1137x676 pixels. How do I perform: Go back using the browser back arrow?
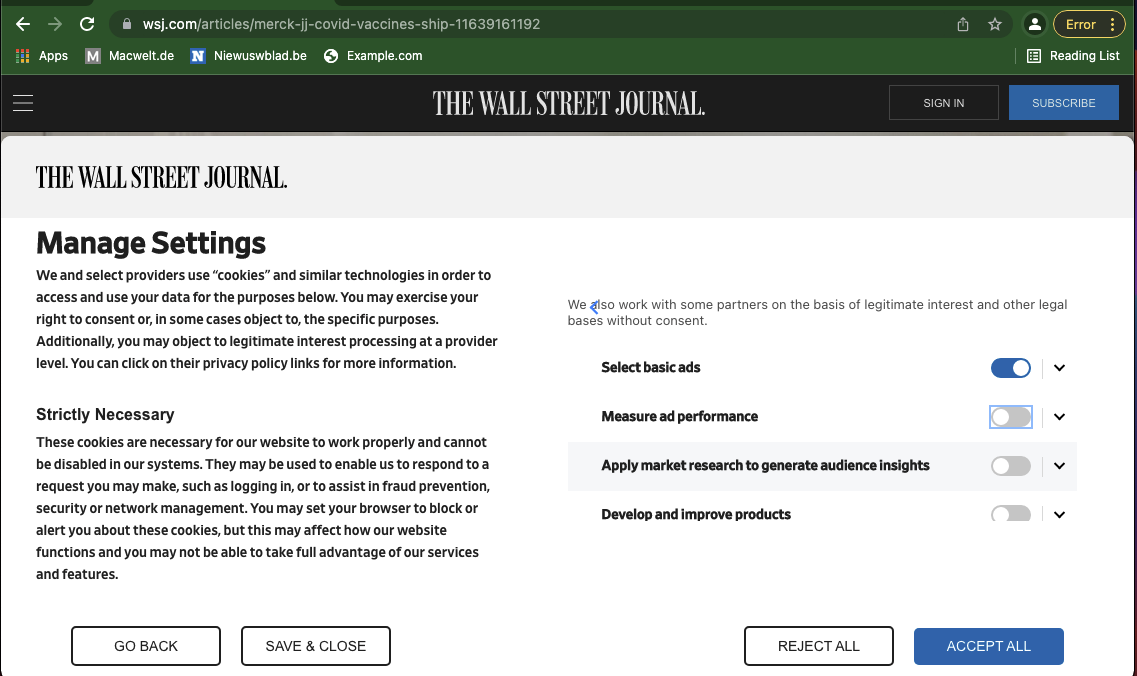[x=22, y=24]
